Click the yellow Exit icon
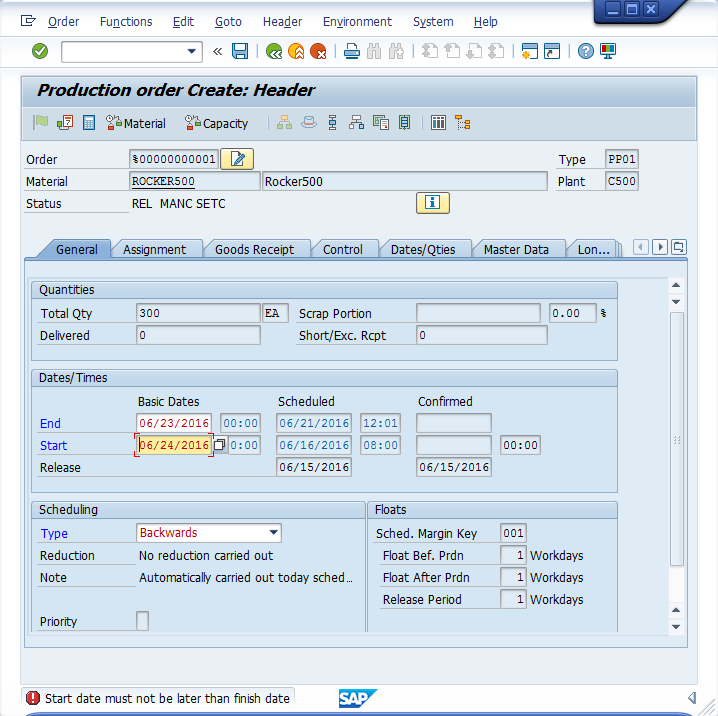Viewport: 718px width, 716px height. pyautogui.click(x=296, y=51)
